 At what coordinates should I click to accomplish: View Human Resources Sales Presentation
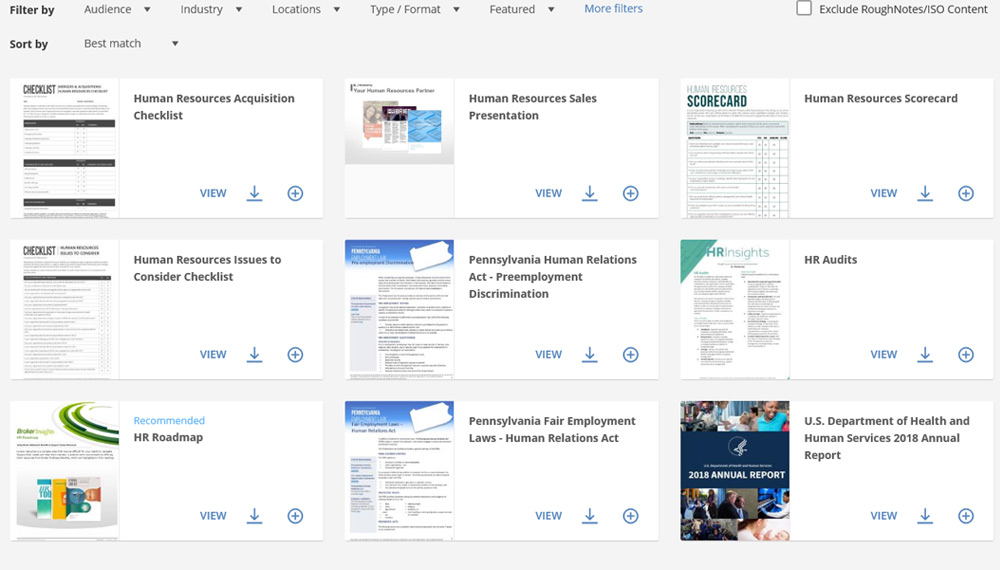pyautogui.click(x=548, y=193)
